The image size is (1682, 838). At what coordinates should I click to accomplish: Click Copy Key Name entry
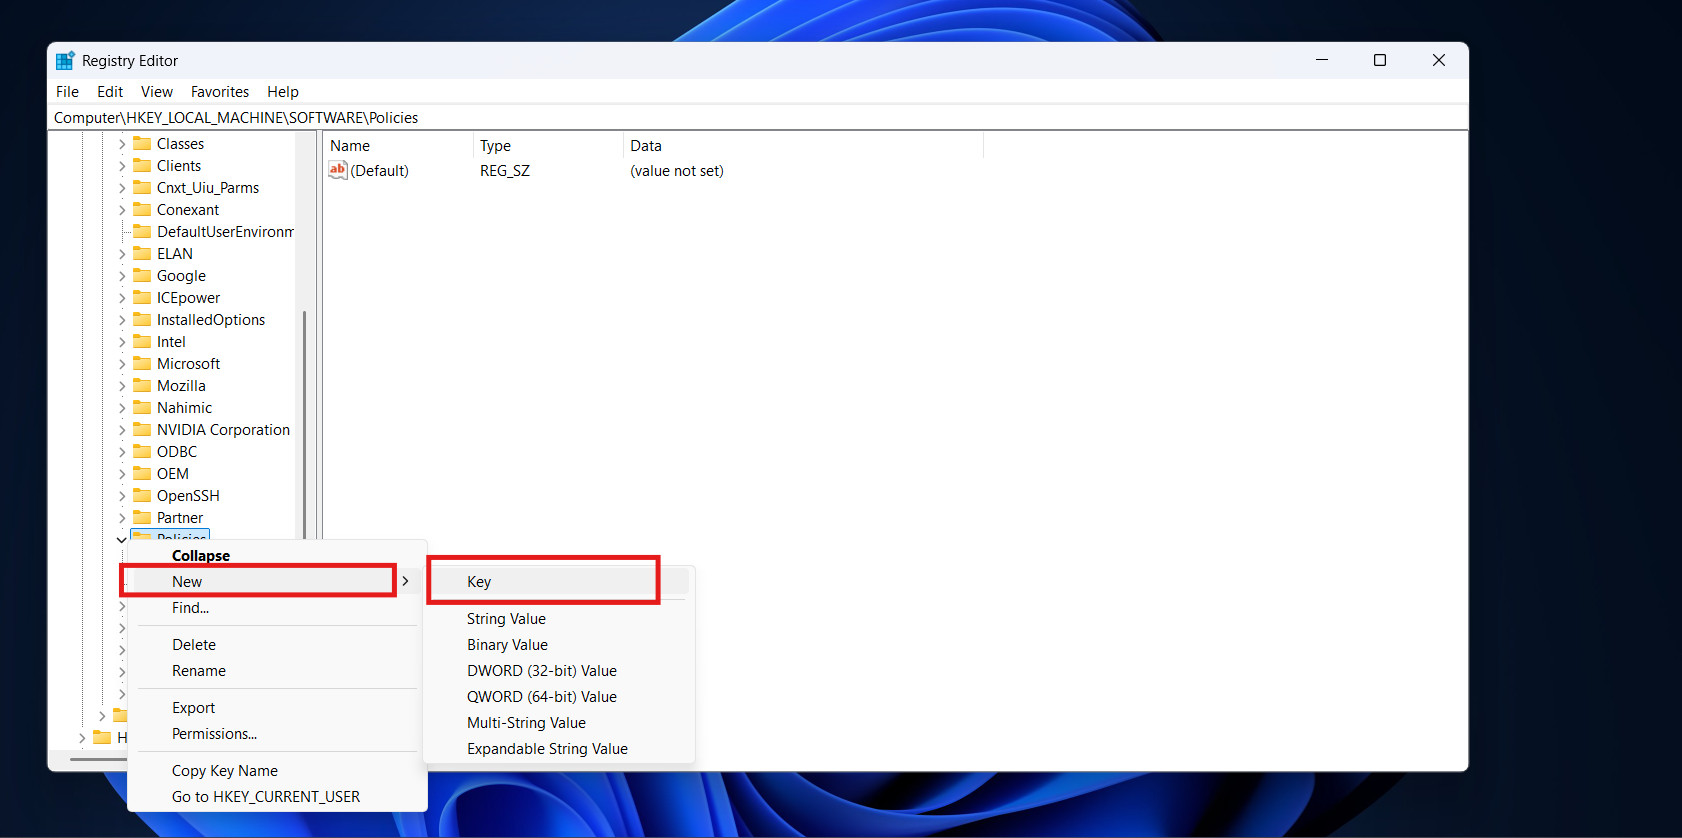tap(224, 771)
